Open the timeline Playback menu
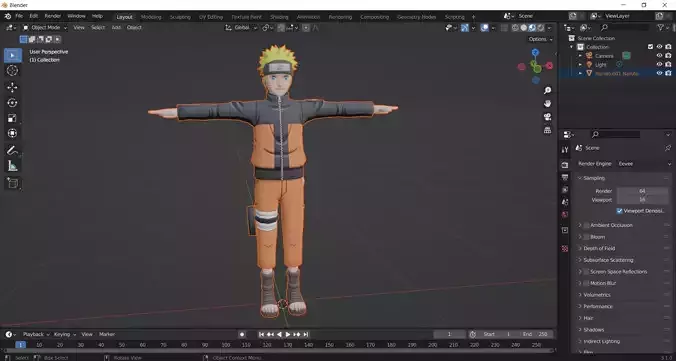 pyautogui.click(x=36, y=334)
